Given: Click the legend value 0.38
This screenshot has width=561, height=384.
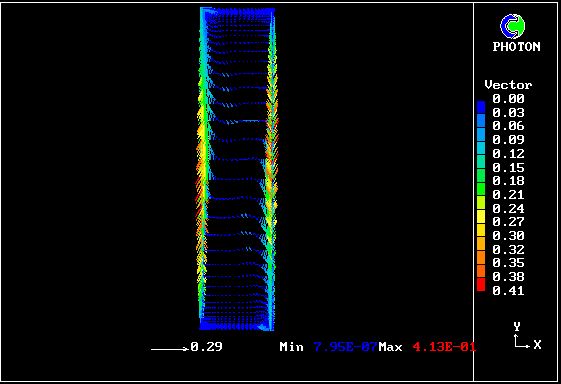Looking at the screenshot, I should (508, 277).
